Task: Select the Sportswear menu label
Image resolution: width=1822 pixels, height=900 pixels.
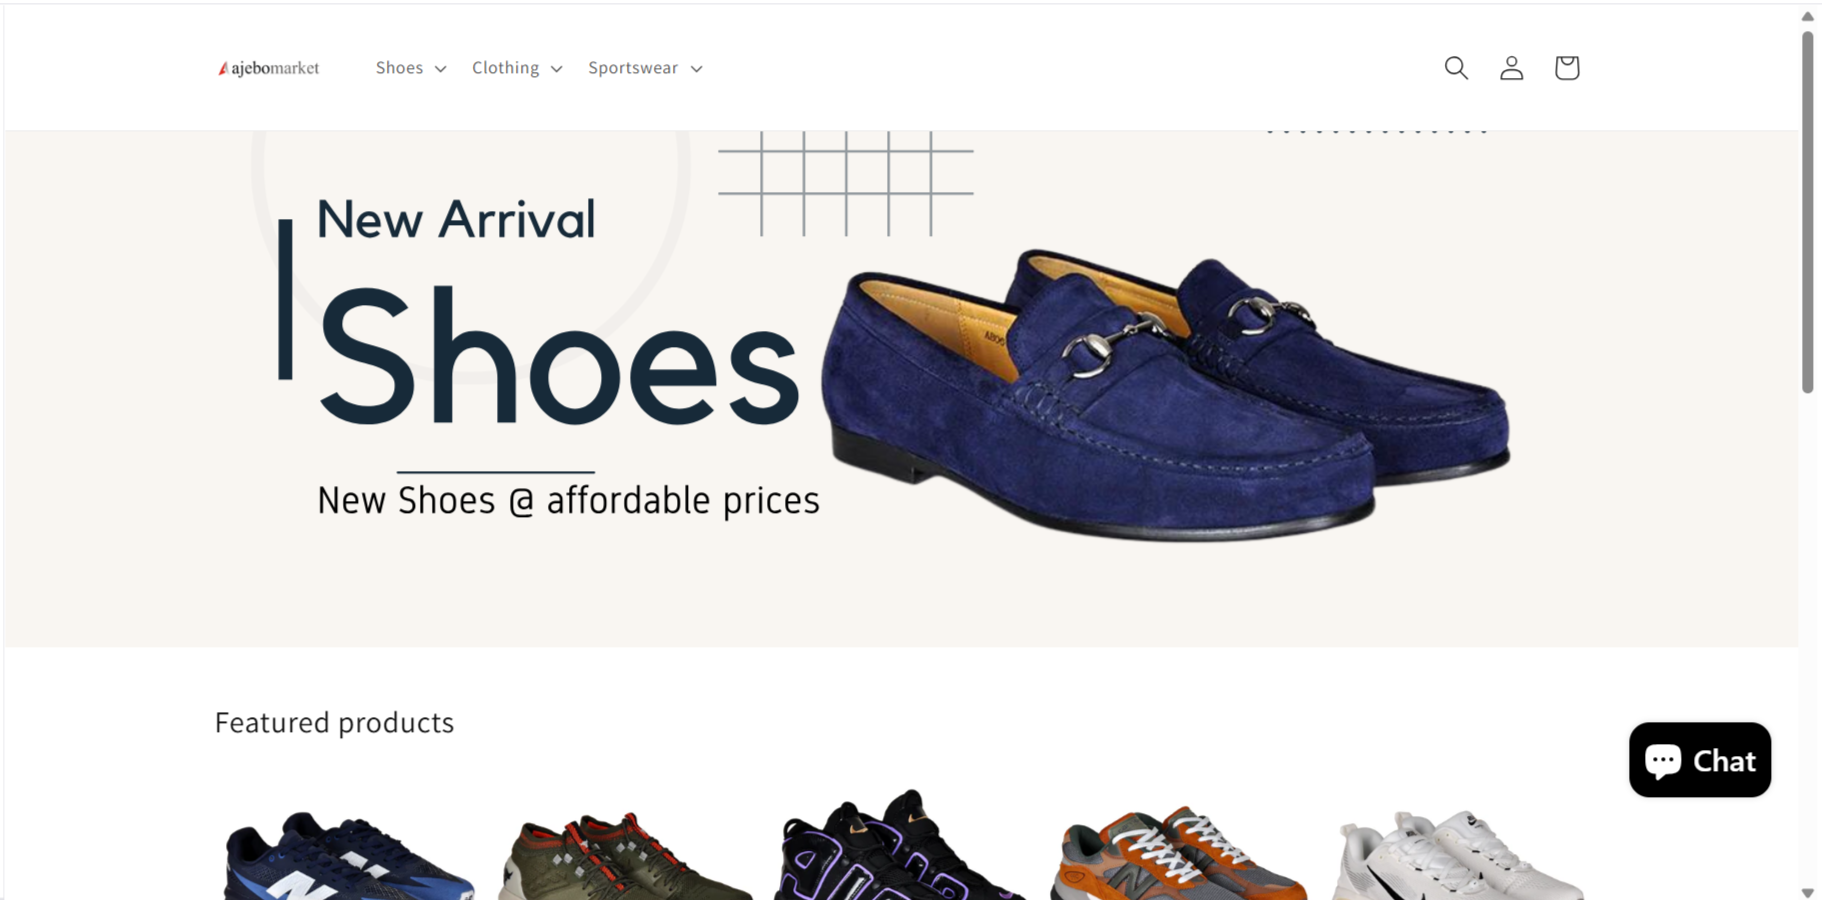Action: [633, 68]
